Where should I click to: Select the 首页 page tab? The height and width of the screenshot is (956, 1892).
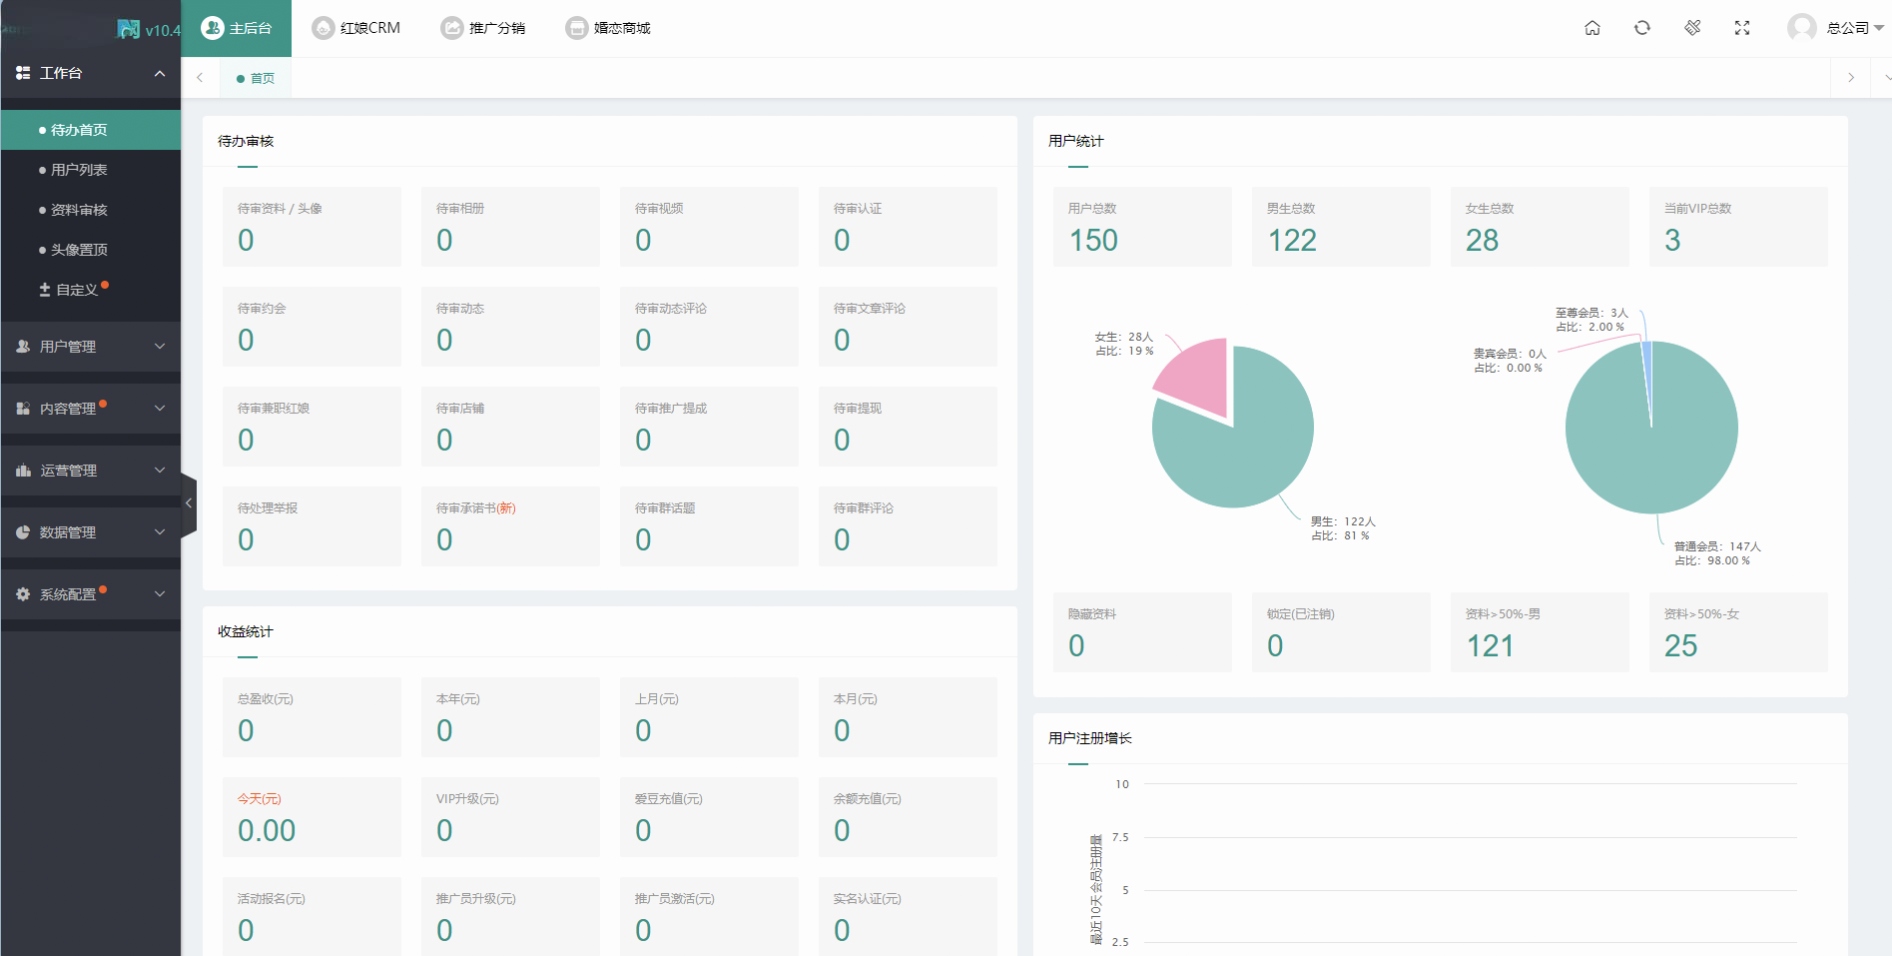257,78
